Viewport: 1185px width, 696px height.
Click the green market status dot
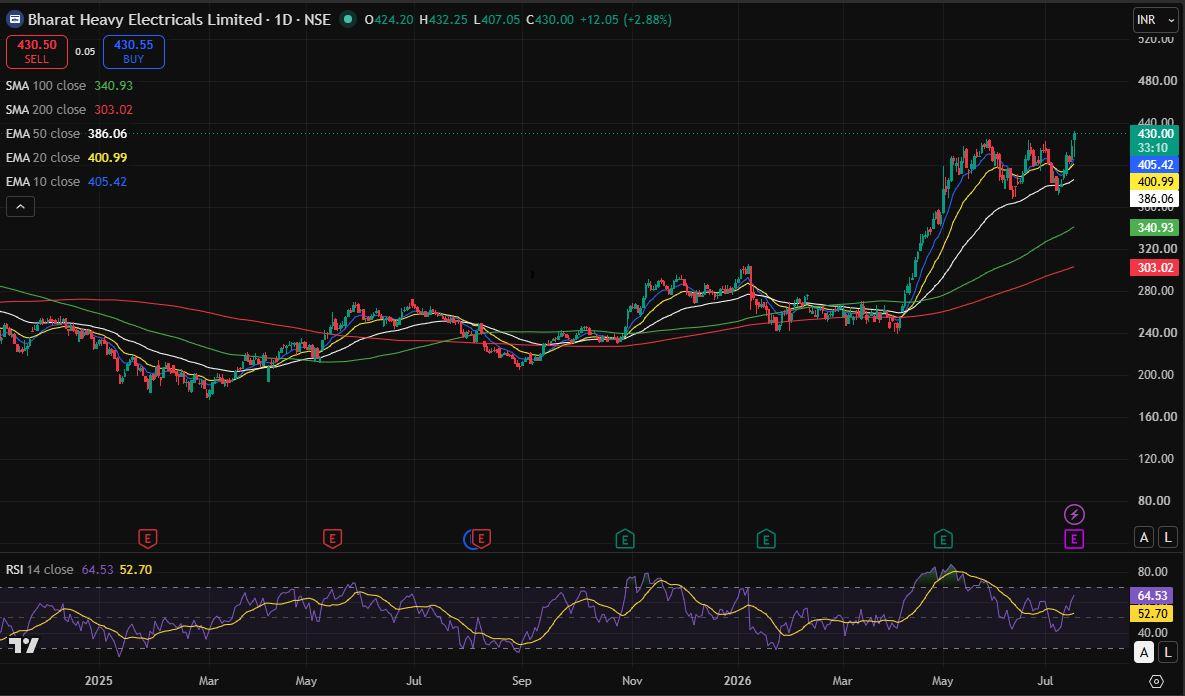348,20
